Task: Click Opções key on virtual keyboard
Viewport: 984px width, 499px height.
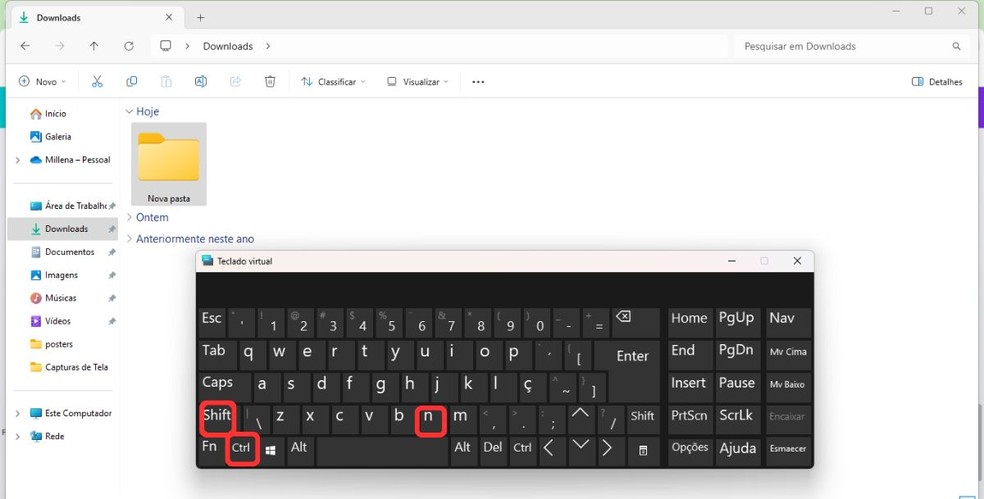Action: pos(690,451)
